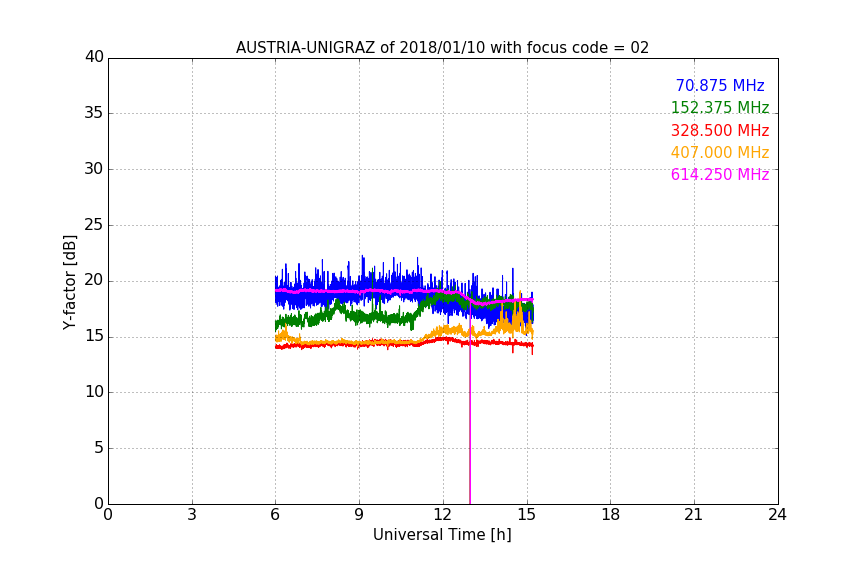The width and height of the screenshot is (864, 576).
Task: Click the 25 tick on the Y-factor axis
Action: [x=94, y=225]
